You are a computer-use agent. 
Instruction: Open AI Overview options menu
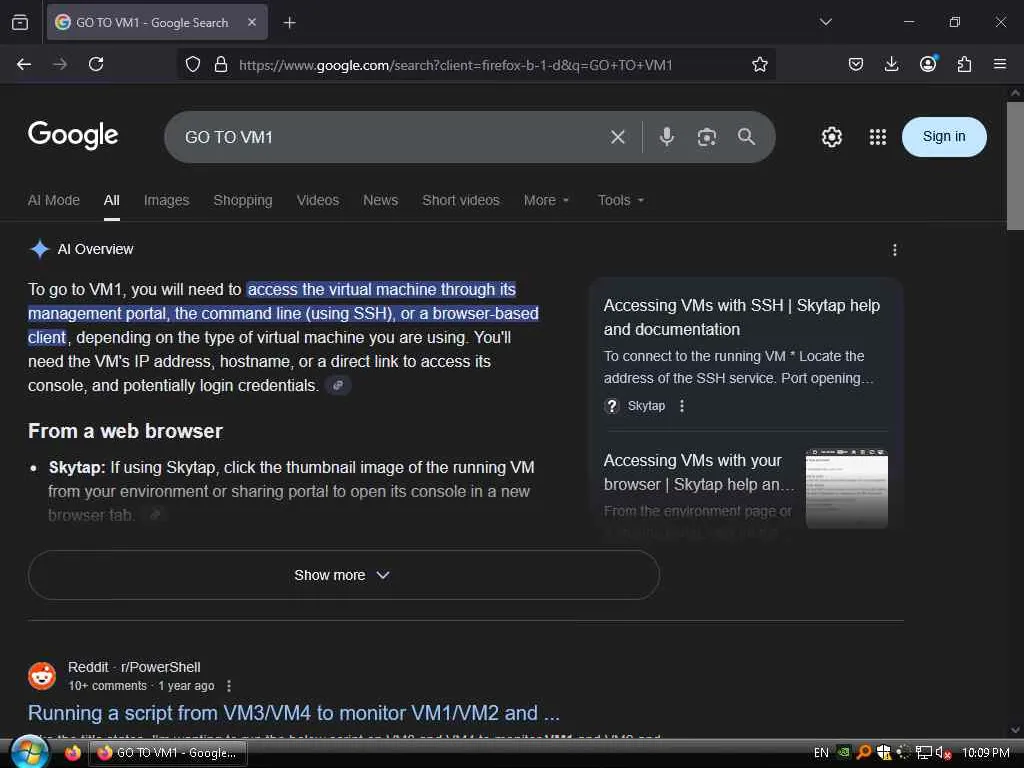point(895,249)
